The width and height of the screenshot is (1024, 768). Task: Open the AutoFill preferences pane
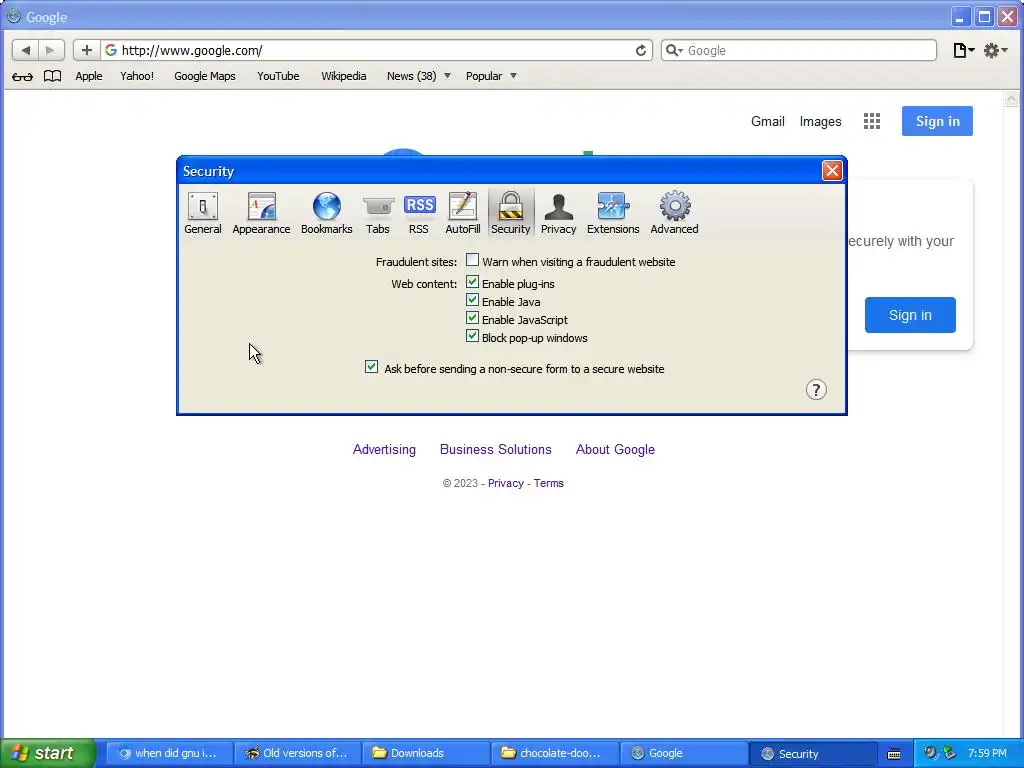pos(462,213)
